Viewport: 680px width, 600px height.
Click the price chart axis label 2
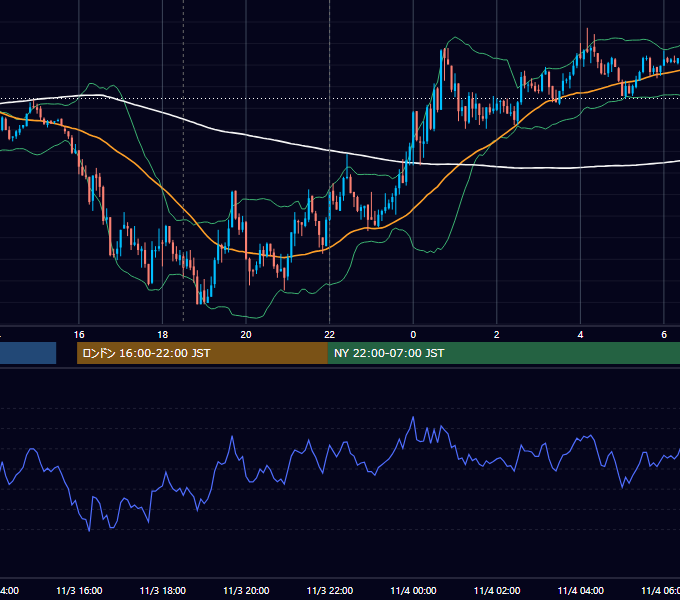point(497,335)
